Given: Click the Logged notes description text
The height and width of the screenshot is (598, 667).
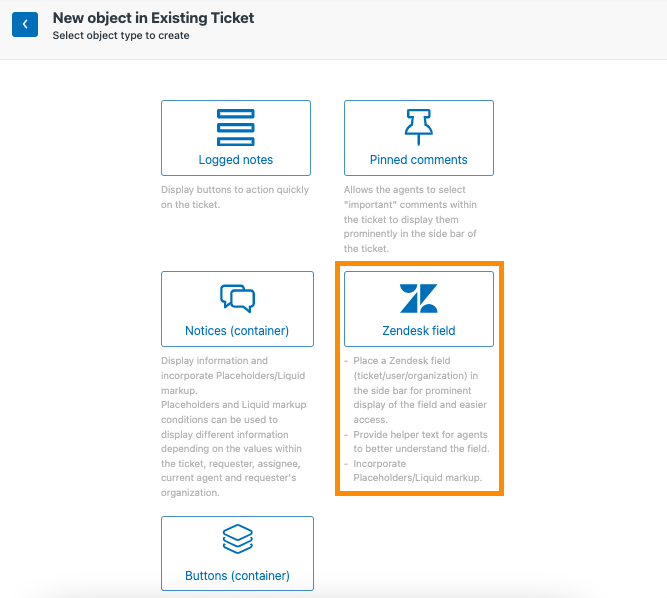Looking at the screenshot, I should pos(235,197).
